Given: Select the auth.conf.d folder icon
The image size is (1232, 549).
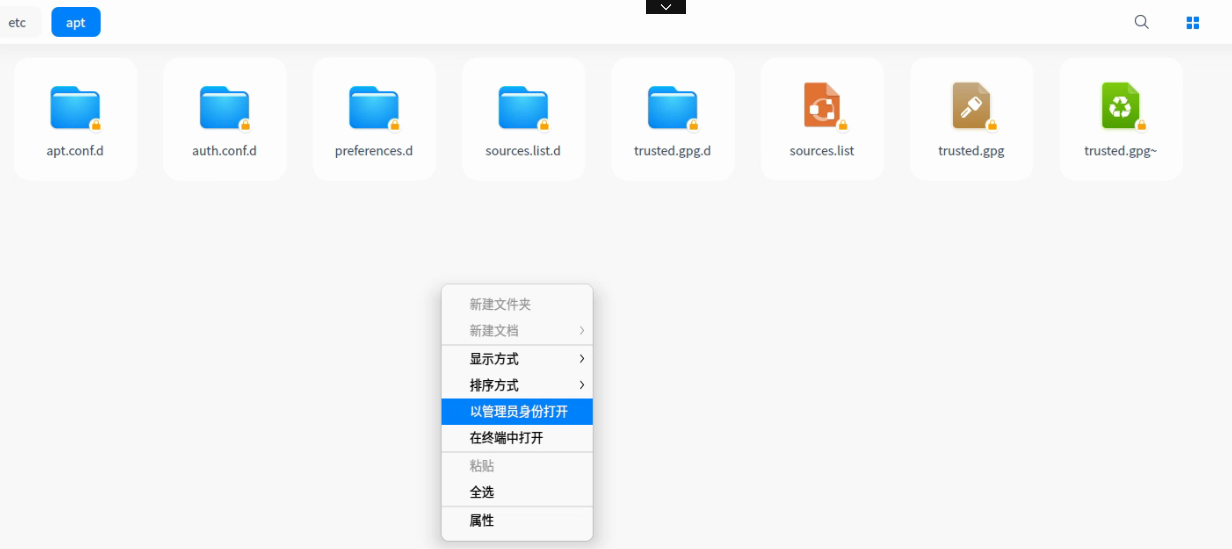Looking at the screenshot, I should click(224, 107).
